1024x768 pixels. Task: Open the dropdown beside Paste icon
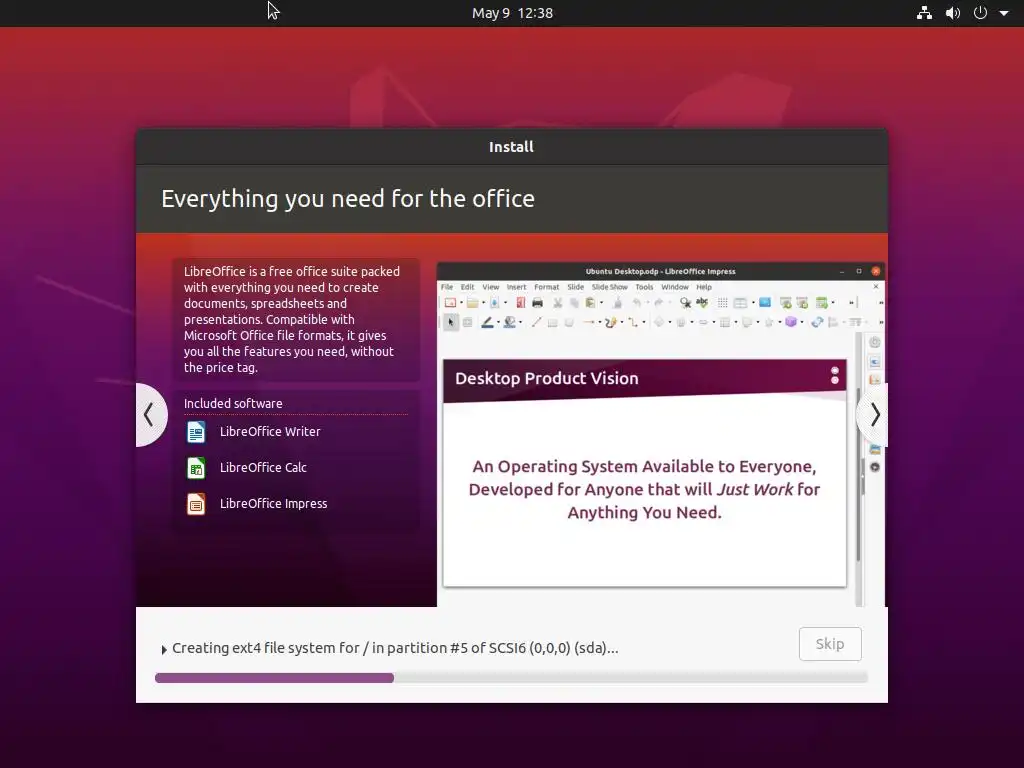pos(601,302)
